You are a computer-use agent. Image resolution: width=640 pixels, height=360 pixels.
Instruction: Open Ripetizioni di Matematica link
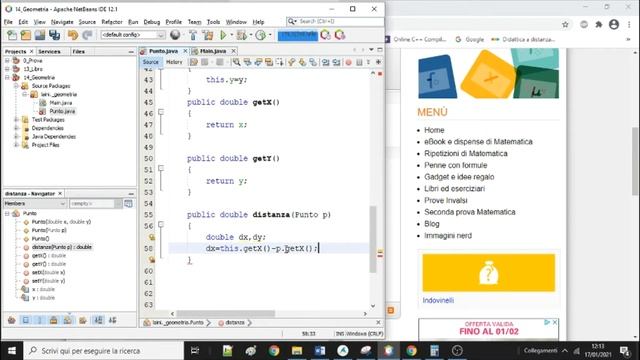point(466,153)
